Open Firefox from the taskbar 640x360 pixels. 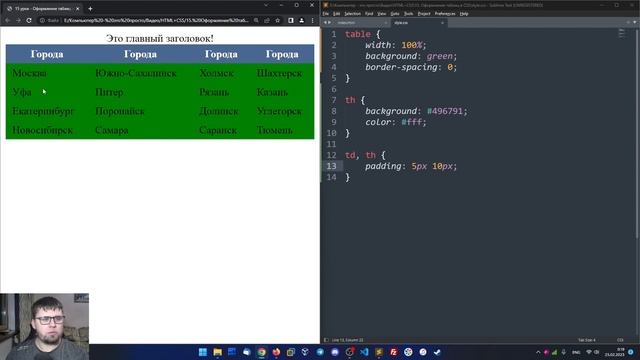[276, 352]
